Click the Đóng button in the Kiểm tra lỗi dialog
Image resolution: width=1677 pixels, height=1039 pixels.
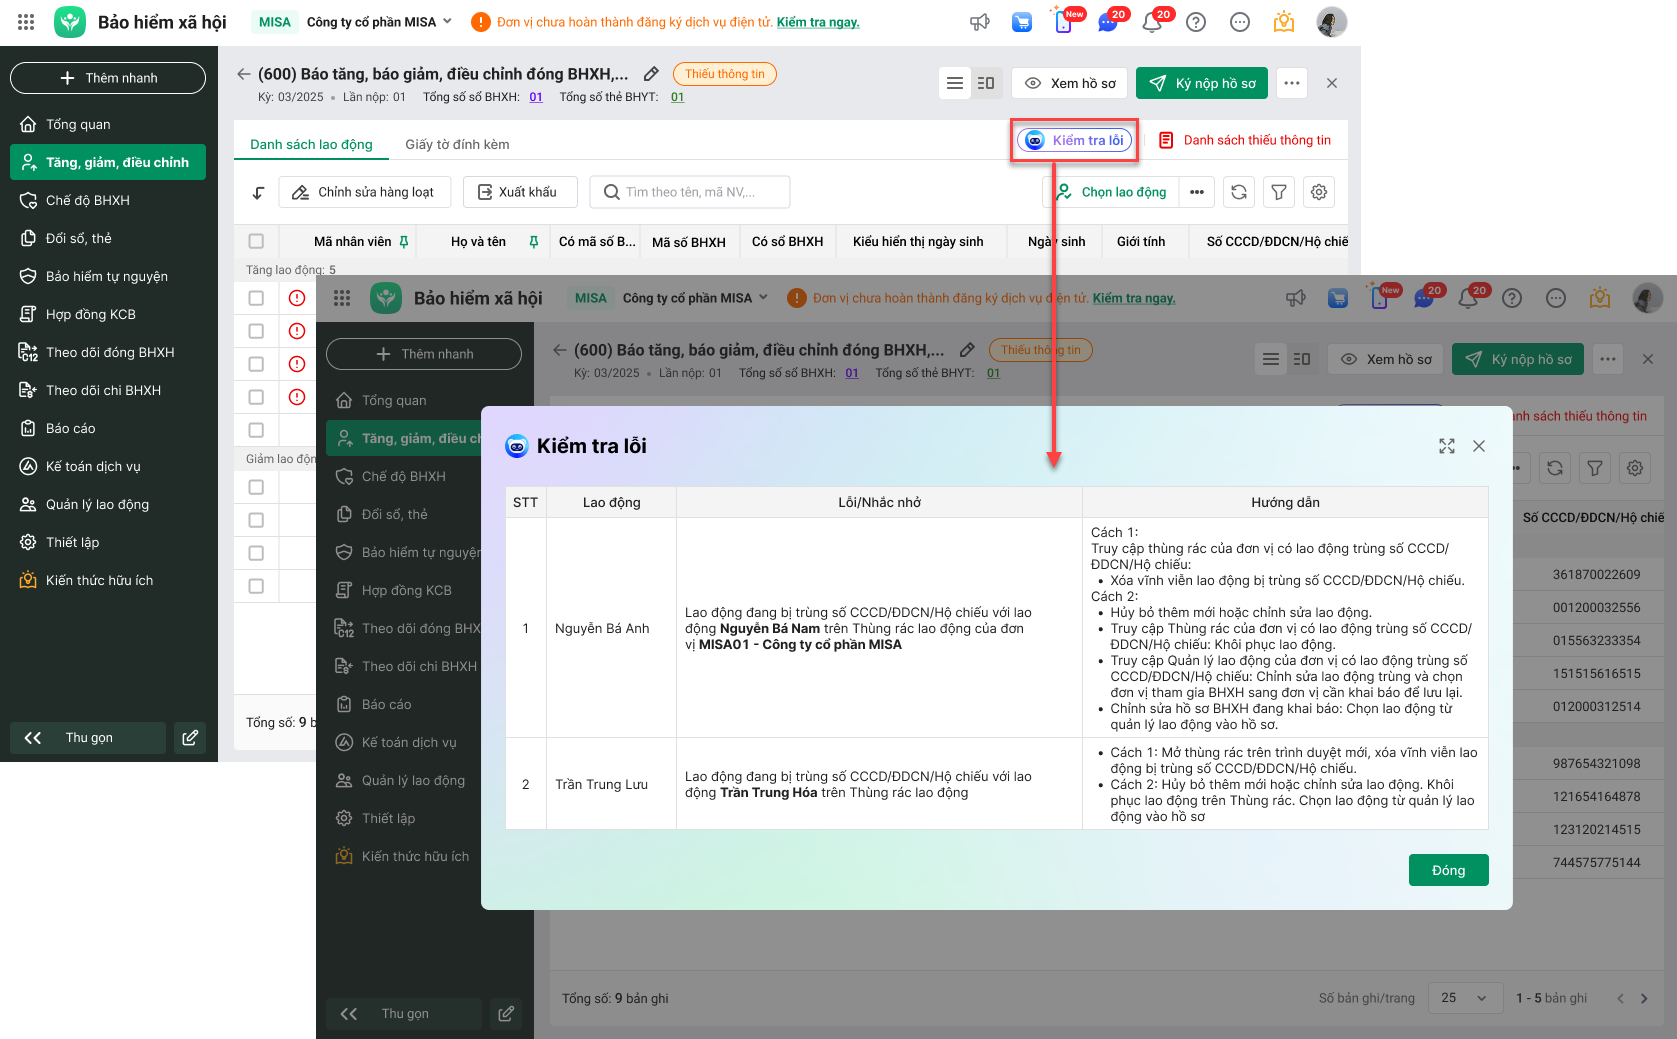click(x=1448, y=870)
